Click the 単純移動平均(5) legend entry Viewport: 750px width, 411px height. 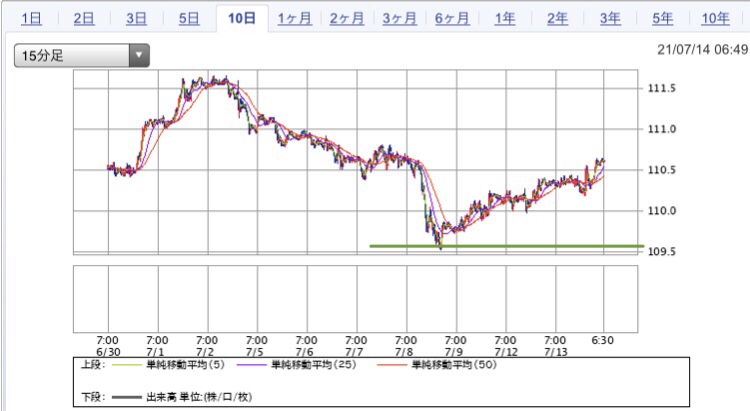click(185, 365)
